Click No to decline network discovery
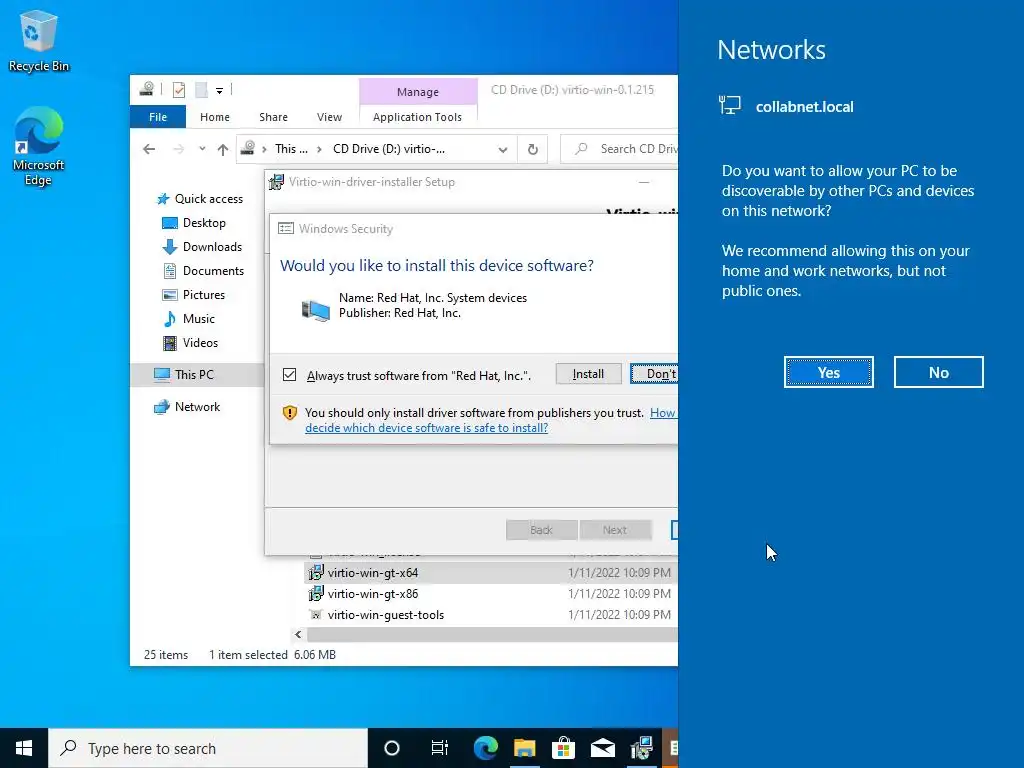 tap(938, 372)
